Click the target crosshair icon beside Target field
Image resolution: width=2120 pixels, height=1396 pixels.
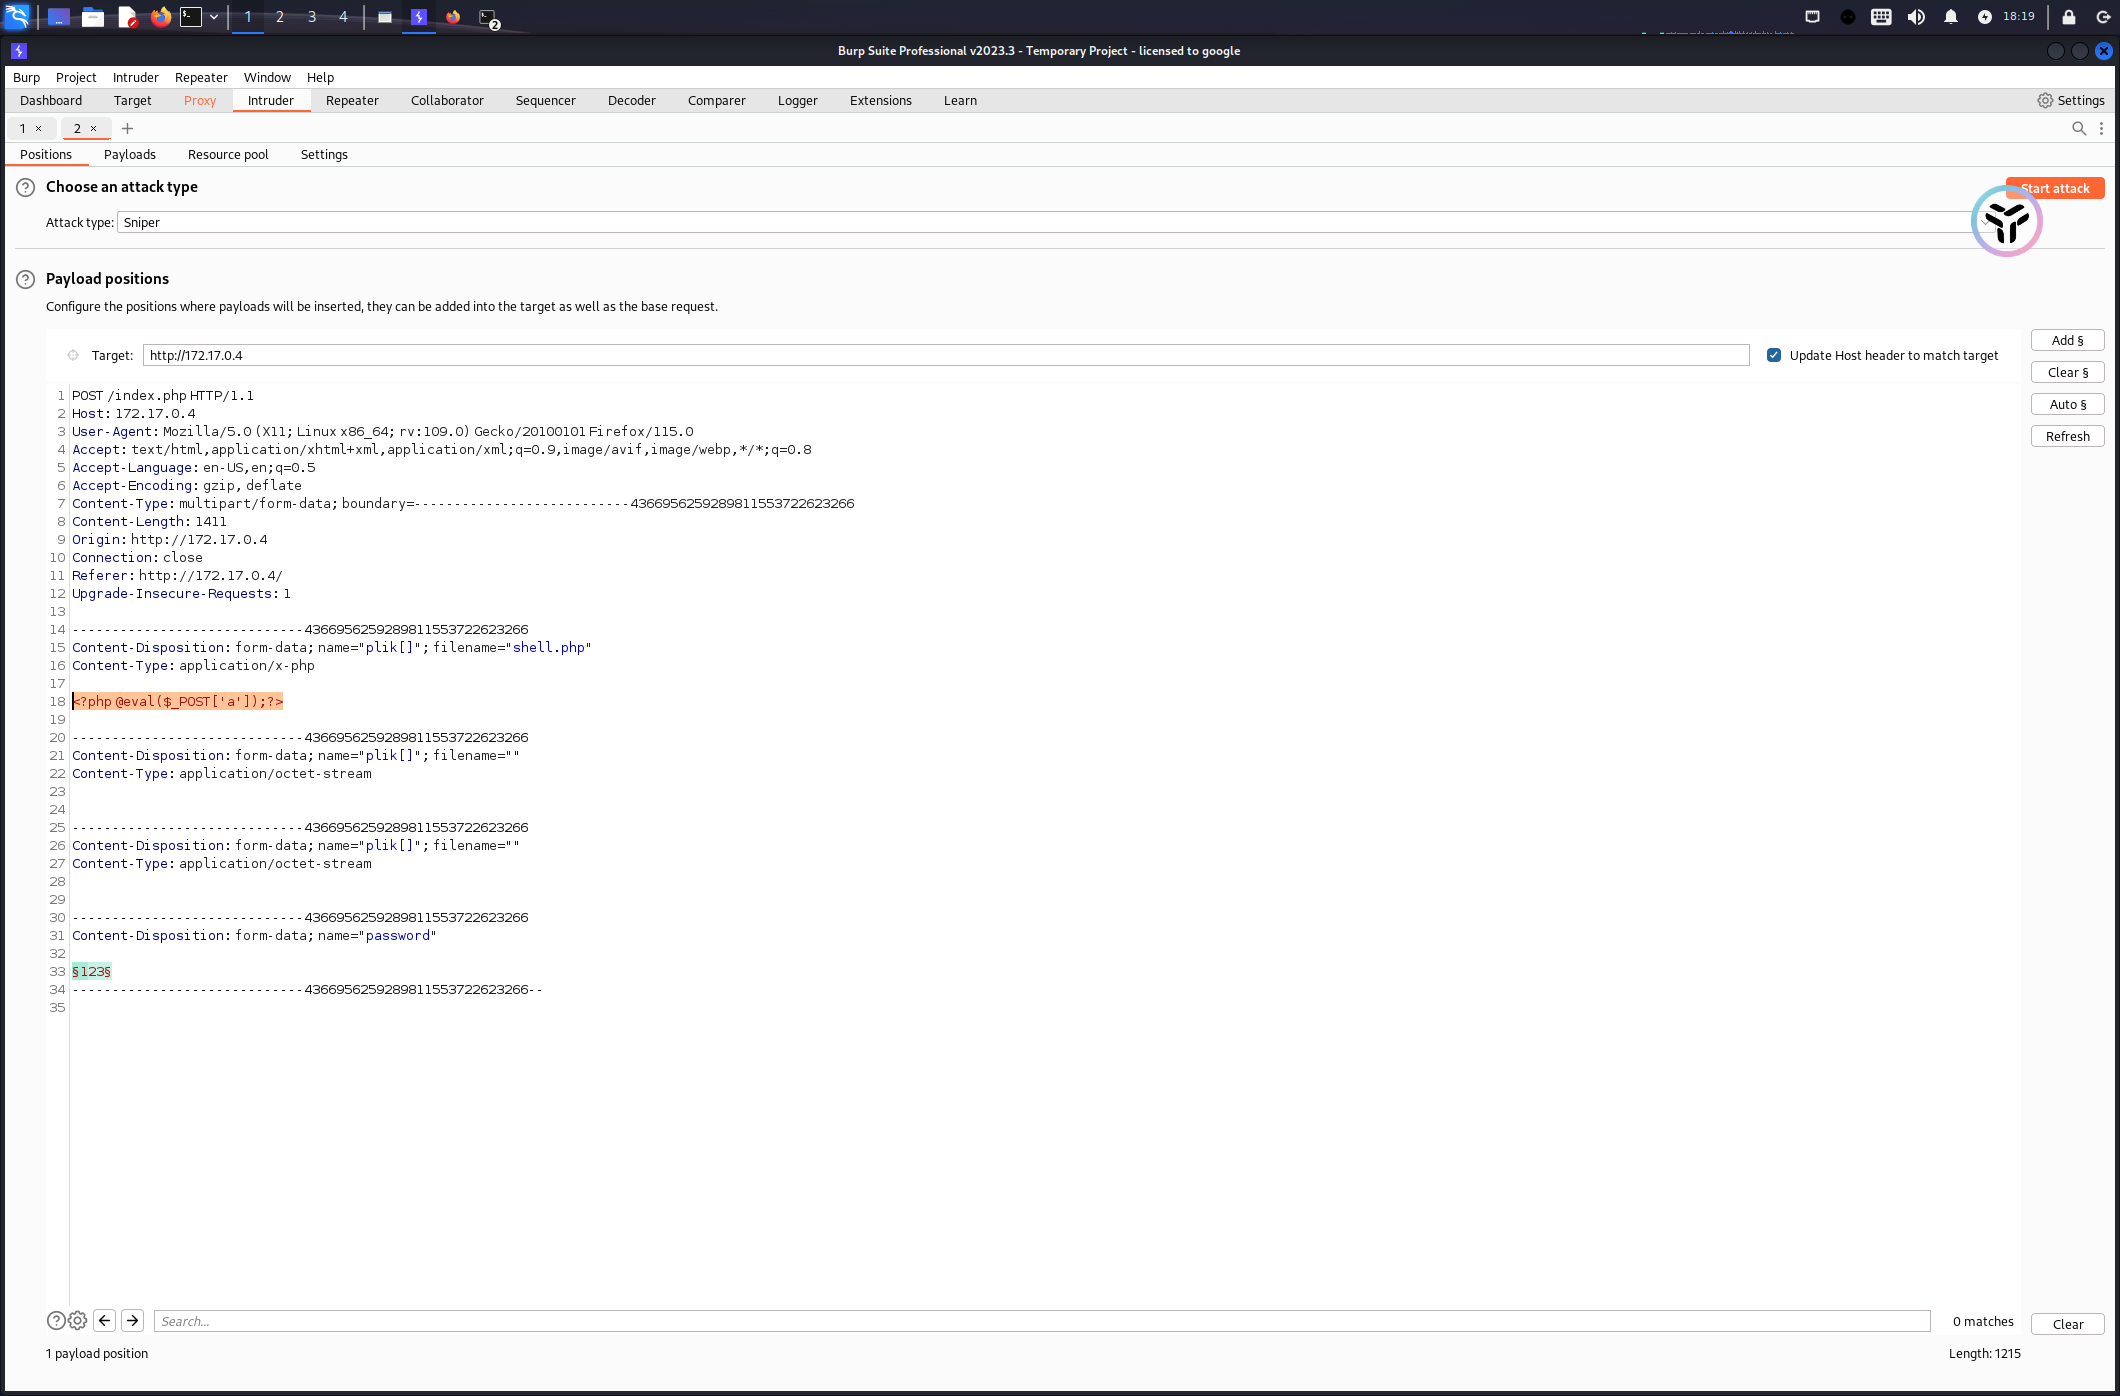pos(73,355)
